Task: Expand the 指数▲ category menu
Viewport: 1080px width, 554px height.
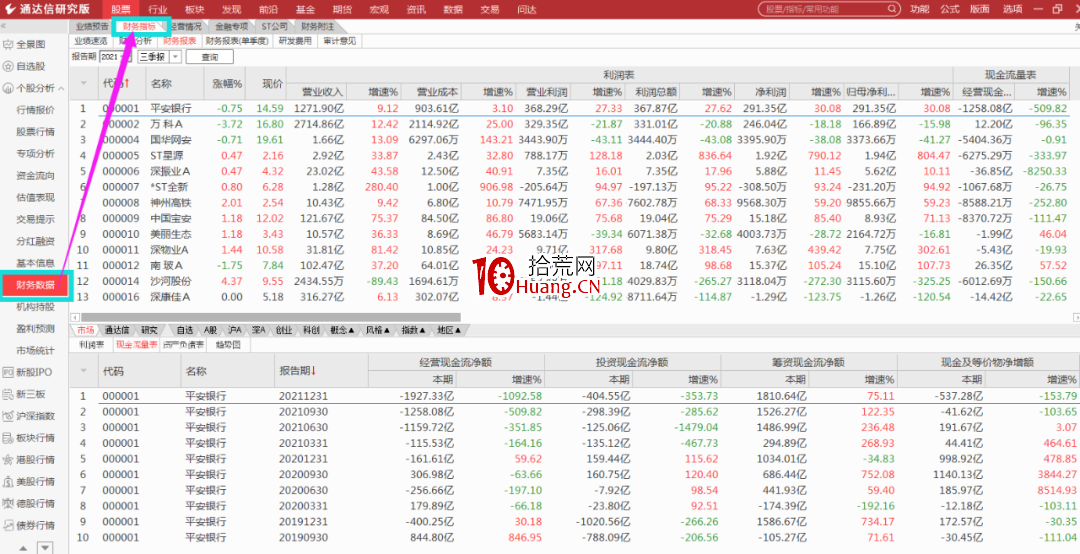Action: click(414, 330)
